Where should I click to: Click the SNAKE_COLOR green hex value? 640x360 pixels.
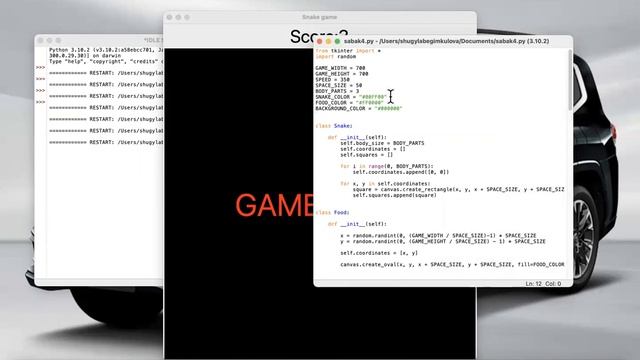click(373, 97)
